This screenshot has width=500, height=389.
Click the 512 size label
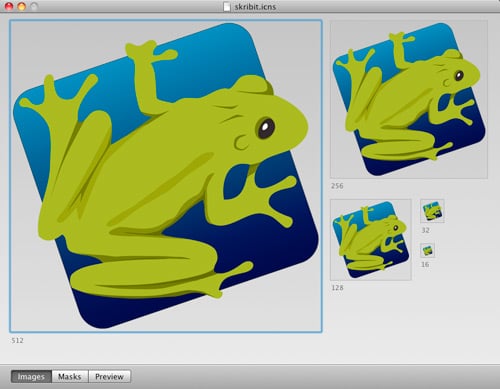coord(17,340)
